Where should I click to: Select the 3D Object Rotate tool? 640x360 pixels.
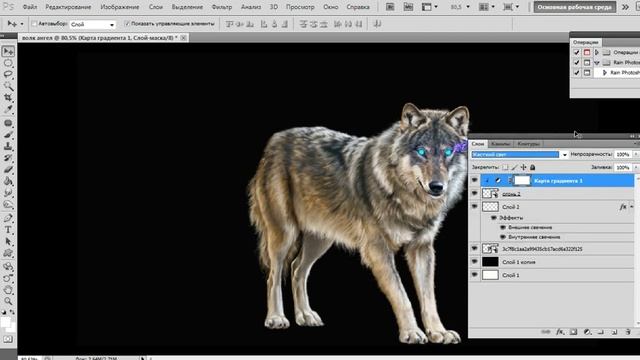tap(8, 267)
